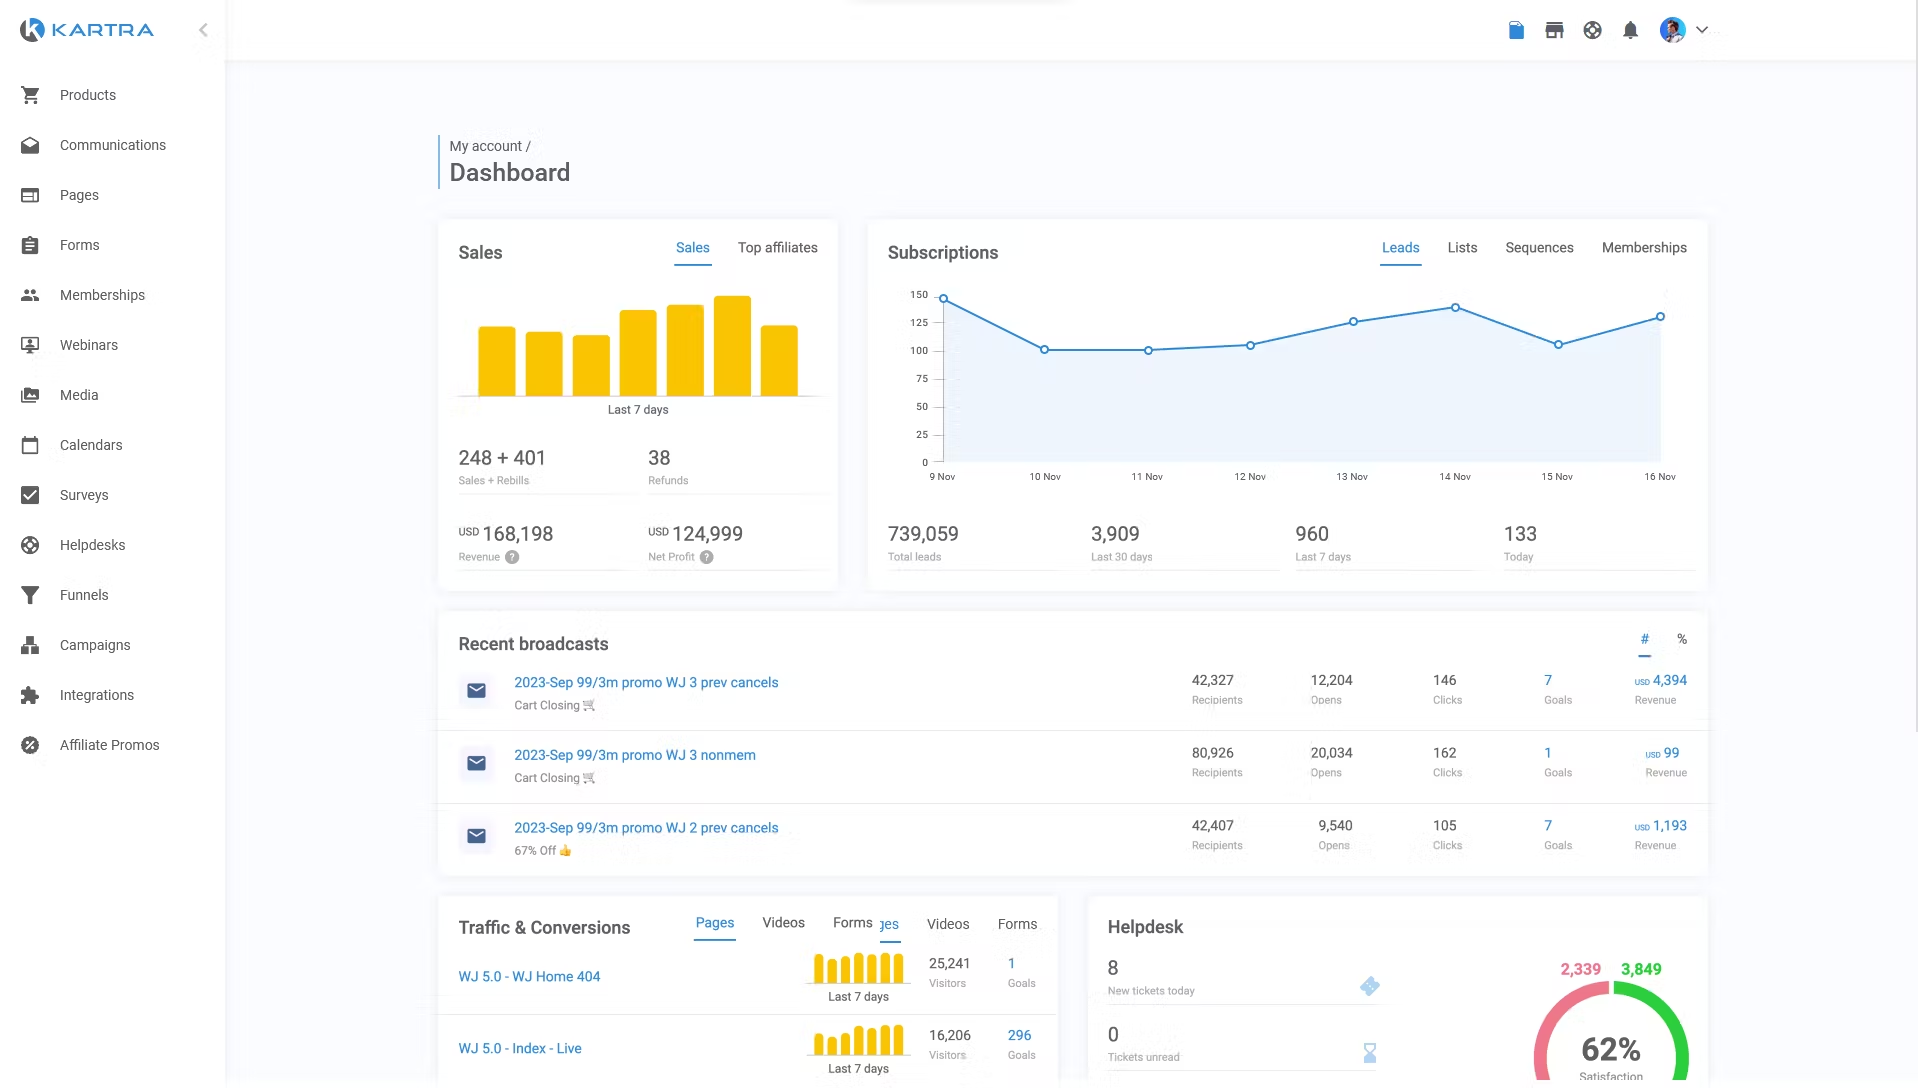Expand the account dropdown arrow
This screenshot has width=1918, height=1088.
click(1701, 30)
